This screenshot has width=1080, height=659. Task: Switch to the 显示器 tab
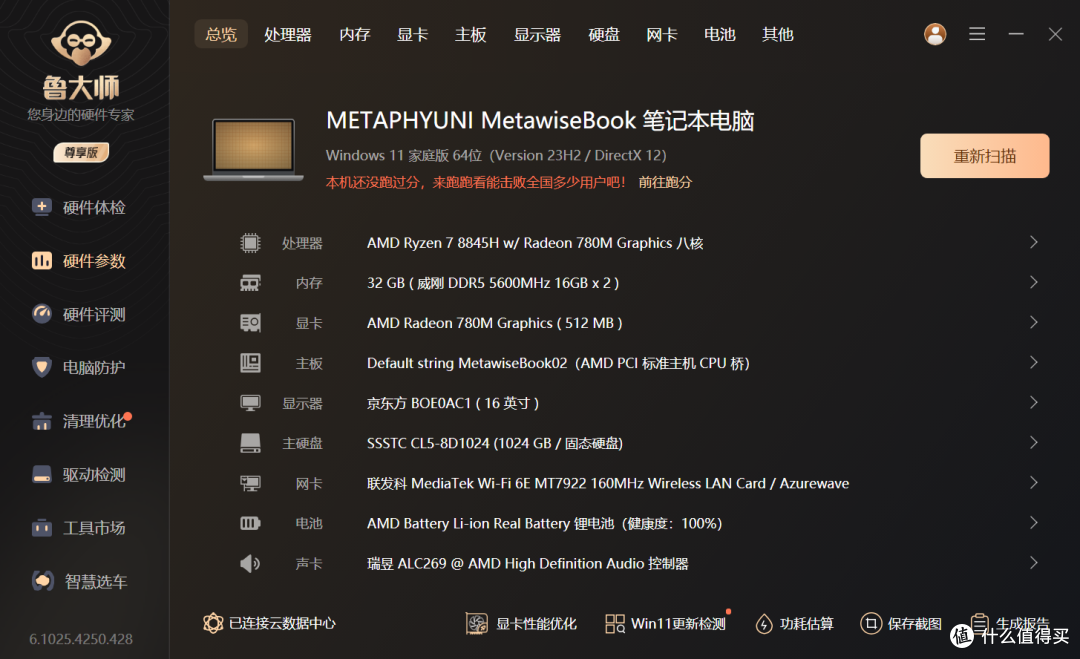coord(537,34)
